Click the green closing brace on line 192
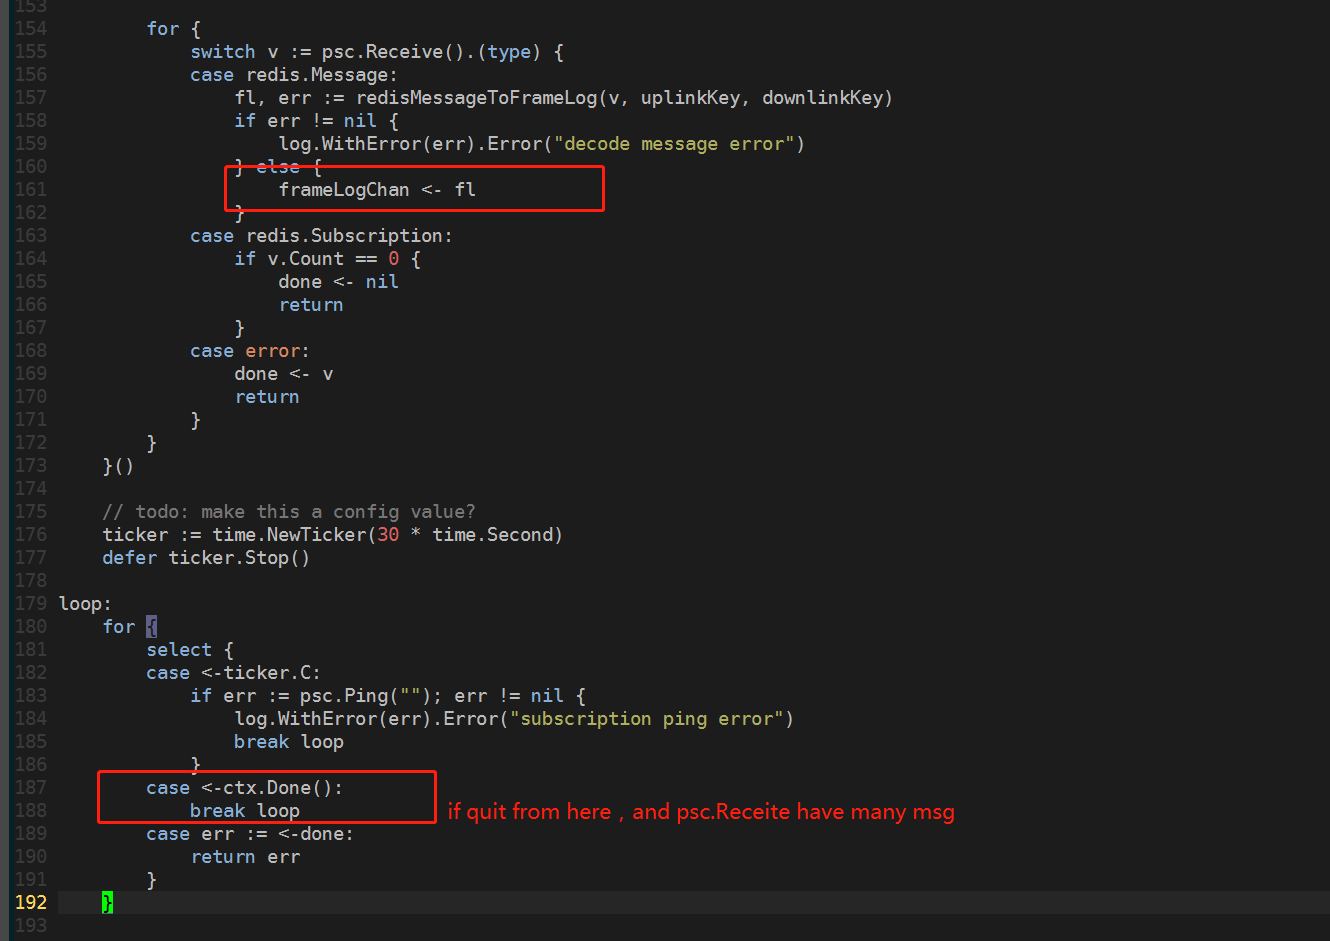1330x941 pixels. (x=107, y=902)
